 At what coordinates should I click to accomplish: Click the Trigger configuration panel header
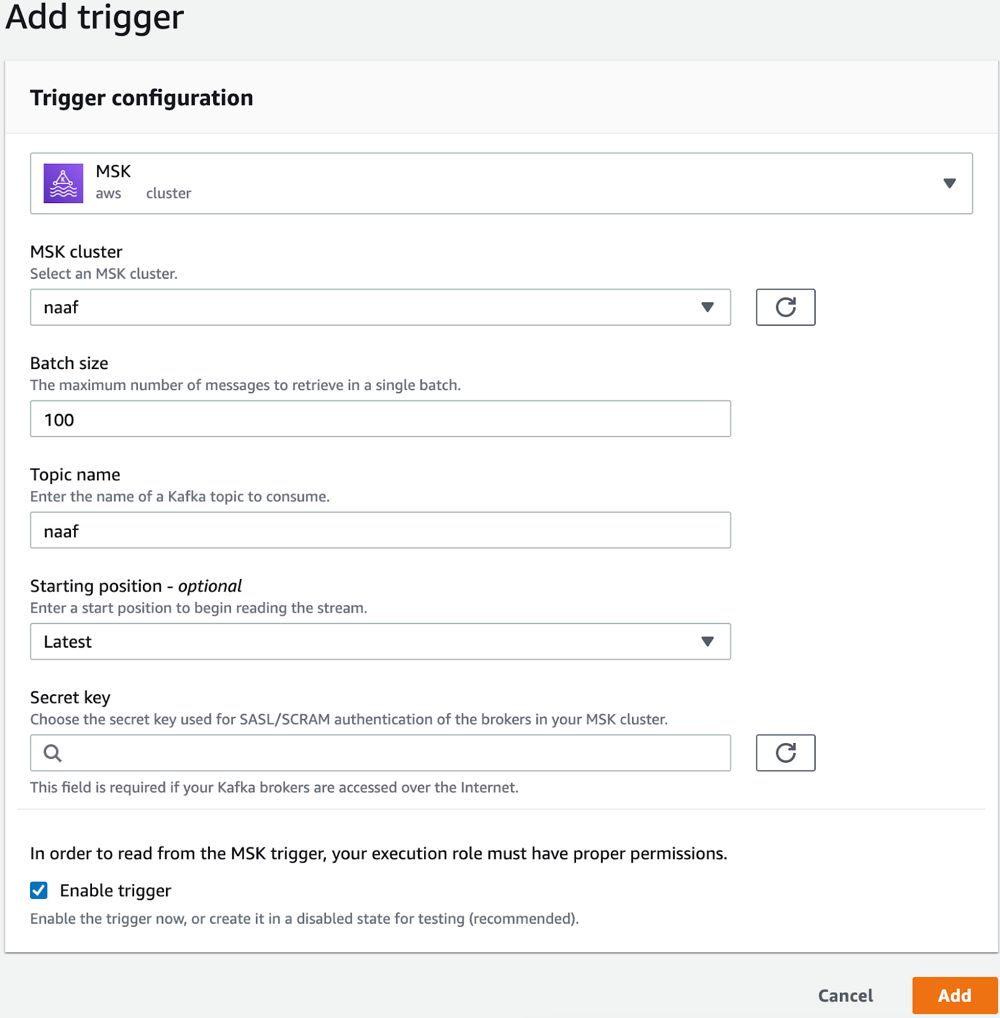tap(142, 98)
